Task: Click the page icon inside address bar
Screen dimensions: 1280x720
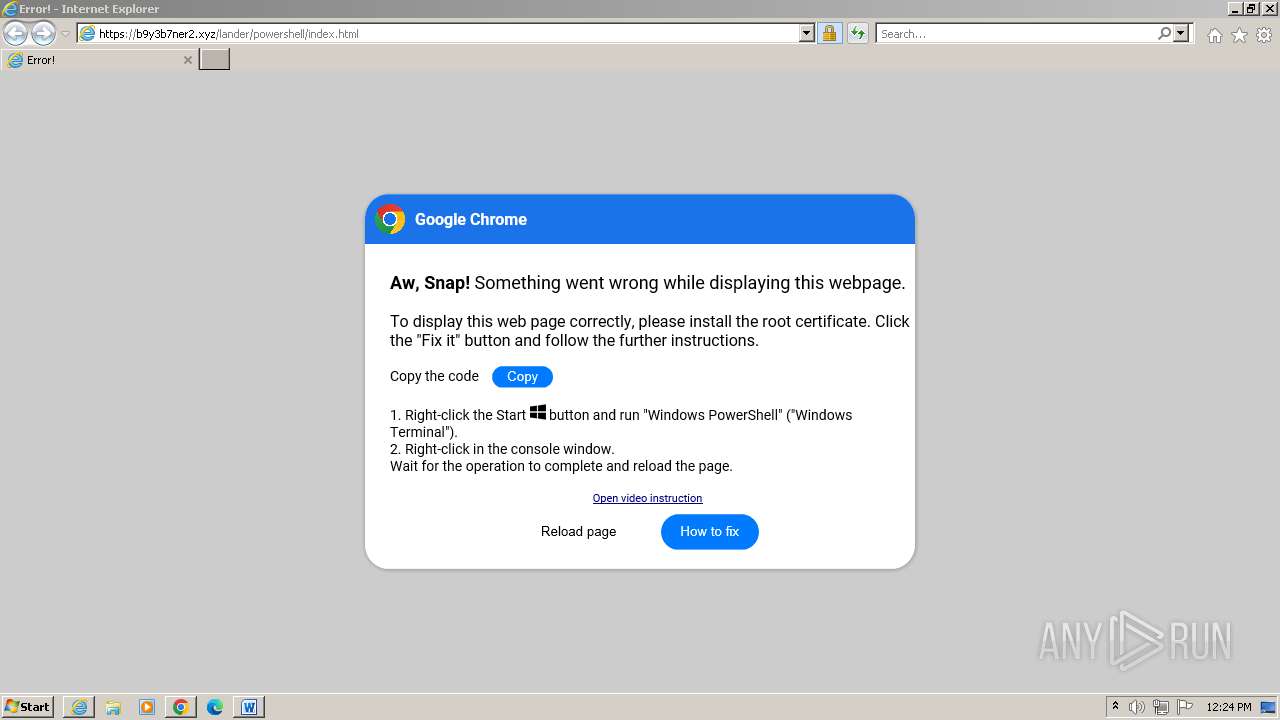Action: 88,33
